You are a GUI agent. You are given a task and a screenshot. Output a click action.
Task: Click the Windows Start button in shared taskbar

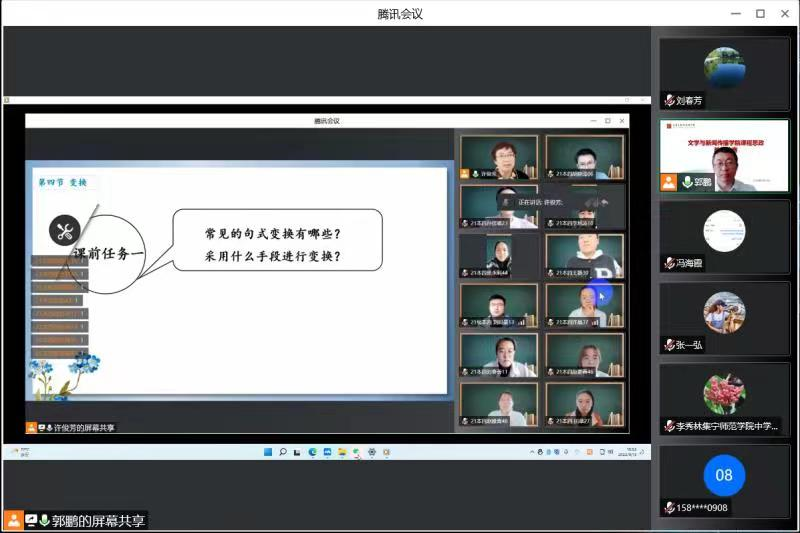point(268,452)
